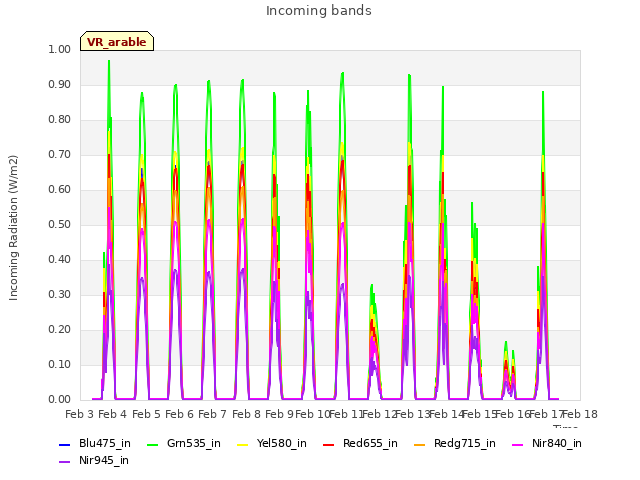This screenshot has height=480, width=640.
Task: Click the green Grn535_in legend swatch
Action: pyautogui.click(x=152, y=444)
